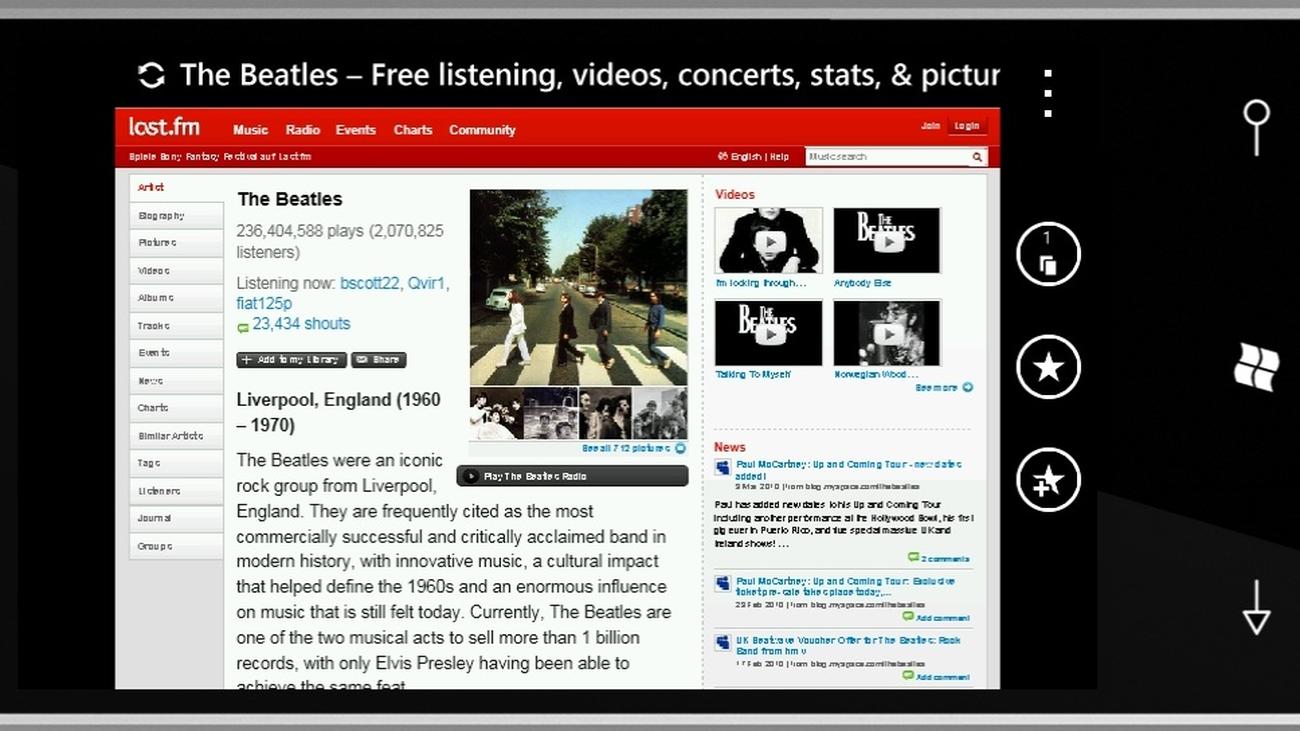This screenshot has width=1300, height=731.
Task: Click the Share button
Action: 378,360
